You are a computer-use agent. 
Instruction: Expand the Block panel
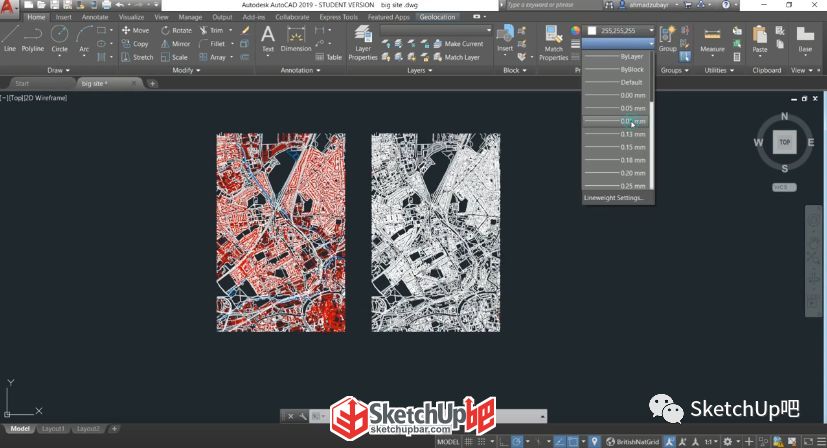[x=514, y=70]
